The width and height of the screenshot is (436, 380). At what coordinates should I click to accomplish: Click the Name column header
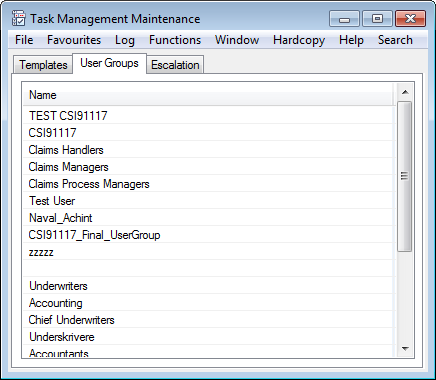click(x=208, y=95)
